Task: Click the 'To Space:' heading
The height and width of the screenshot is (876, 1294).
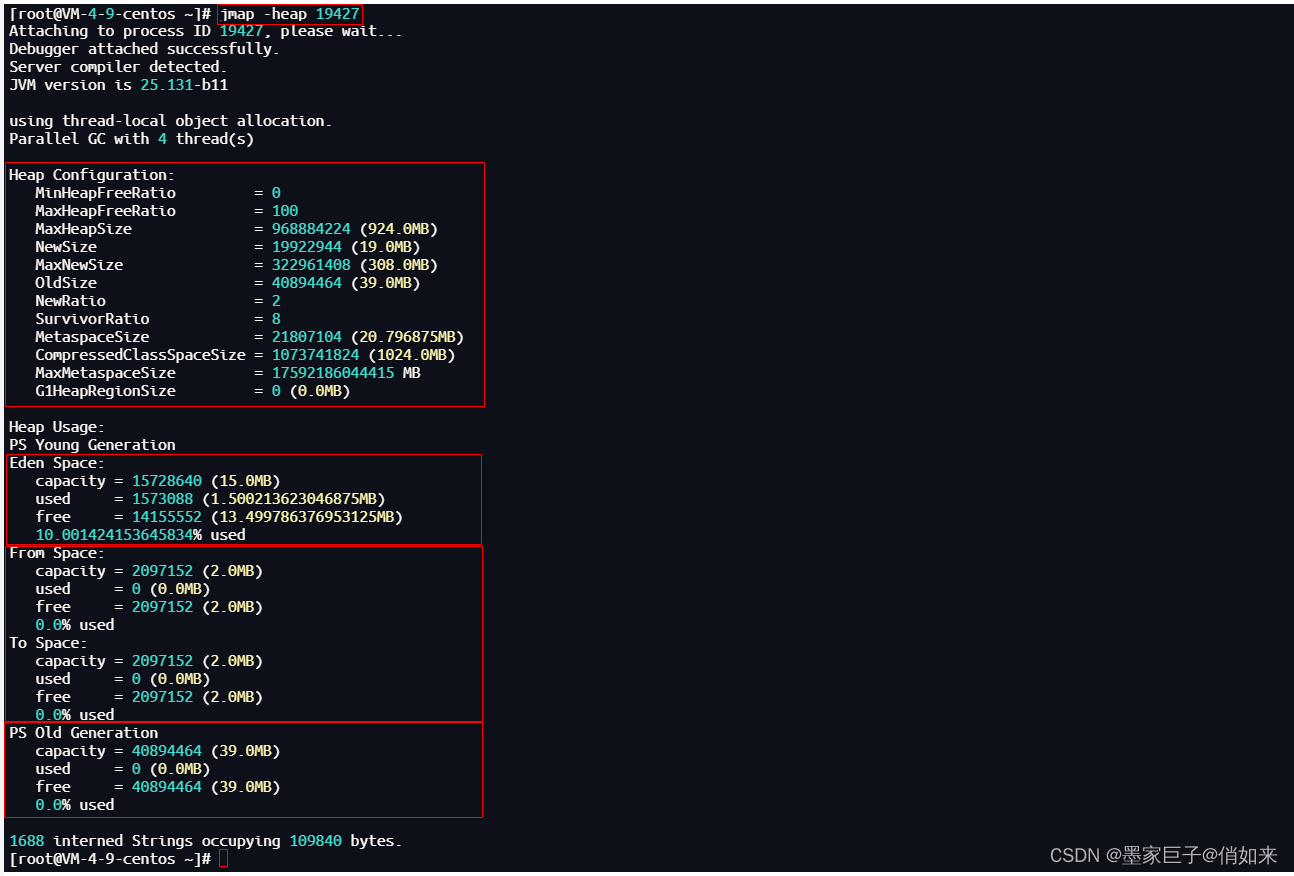Action: click(48, 643)
